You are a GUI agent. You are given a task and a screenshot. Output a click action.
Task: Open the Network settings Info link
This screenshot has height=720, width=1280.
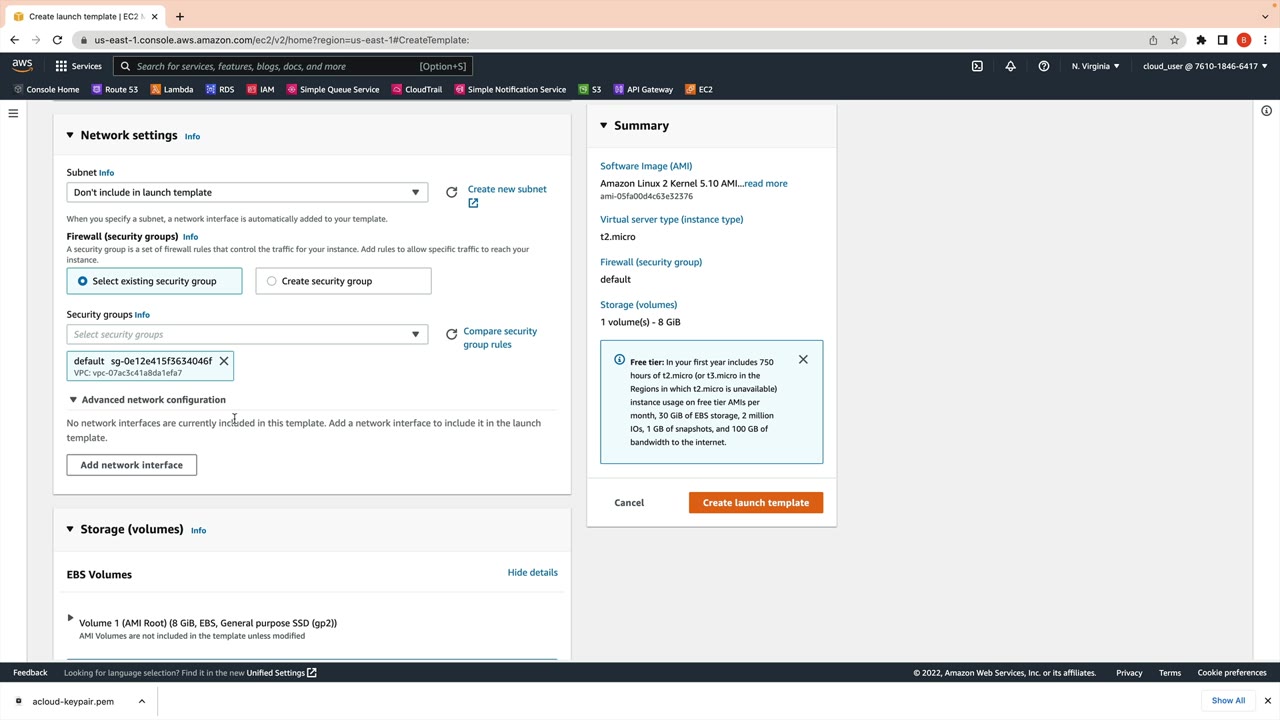click(x=192, y=136)
